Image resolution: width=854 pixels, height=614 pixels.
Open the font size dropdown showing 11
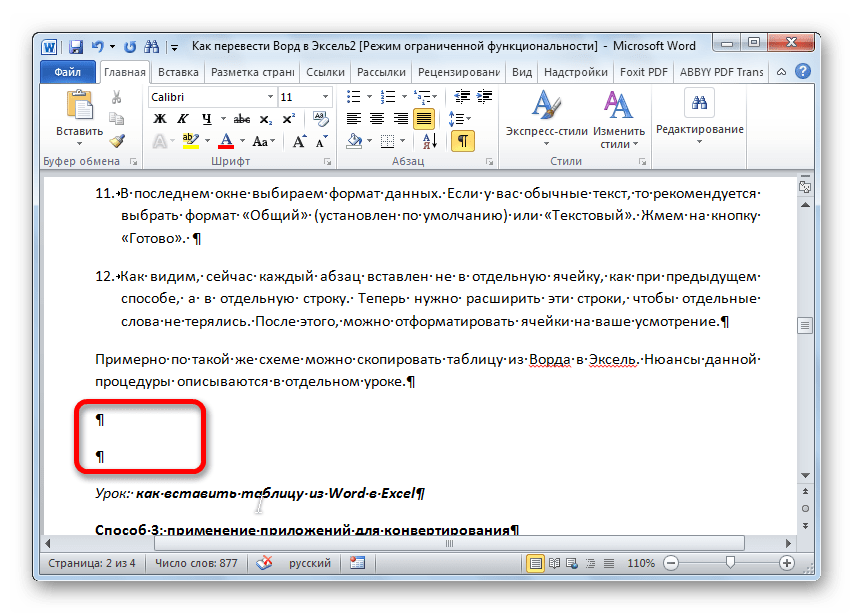(x=306, y=97)
